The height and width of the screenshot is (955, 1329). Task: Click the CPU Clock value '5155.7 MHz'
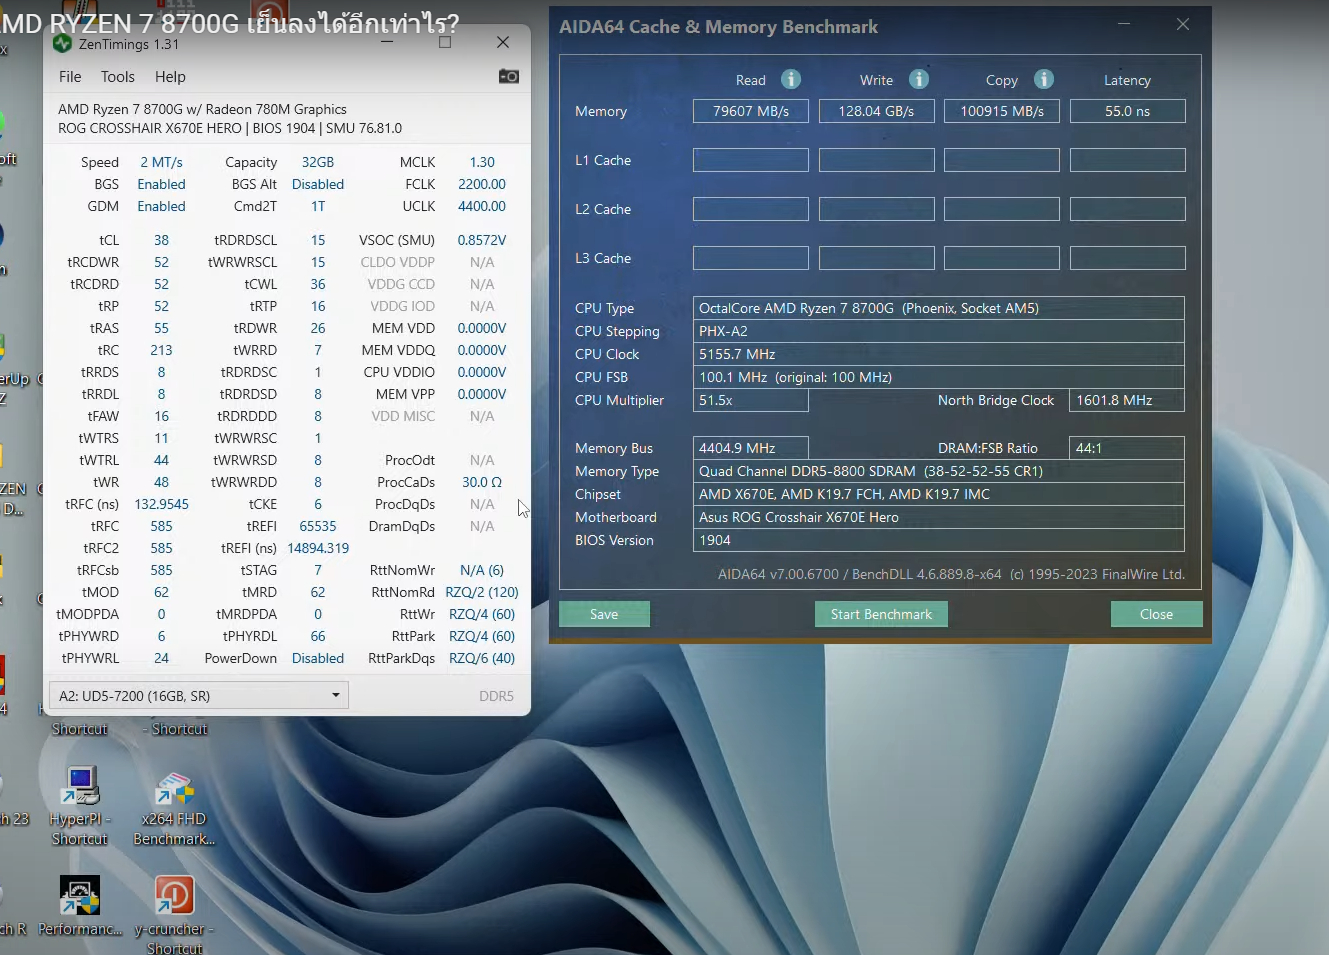coord(939,354)
